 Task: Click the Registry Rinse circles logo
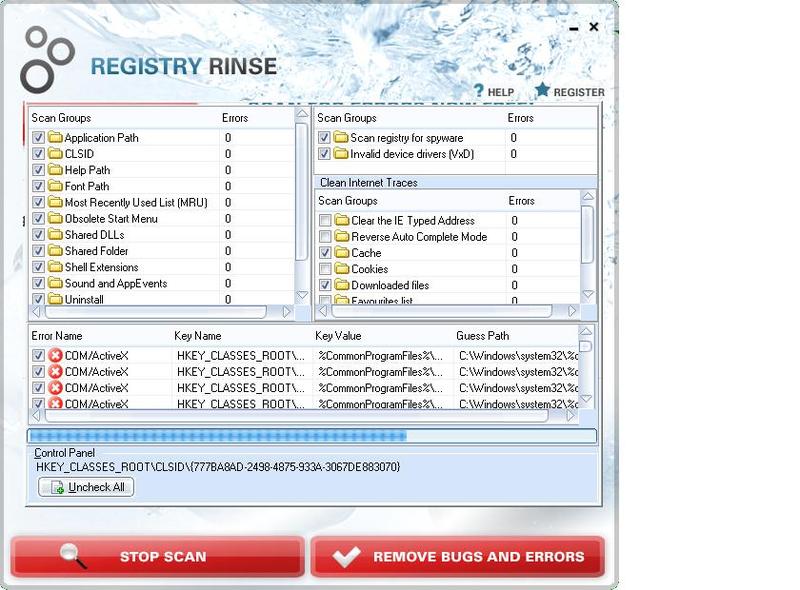coord(47,60)
